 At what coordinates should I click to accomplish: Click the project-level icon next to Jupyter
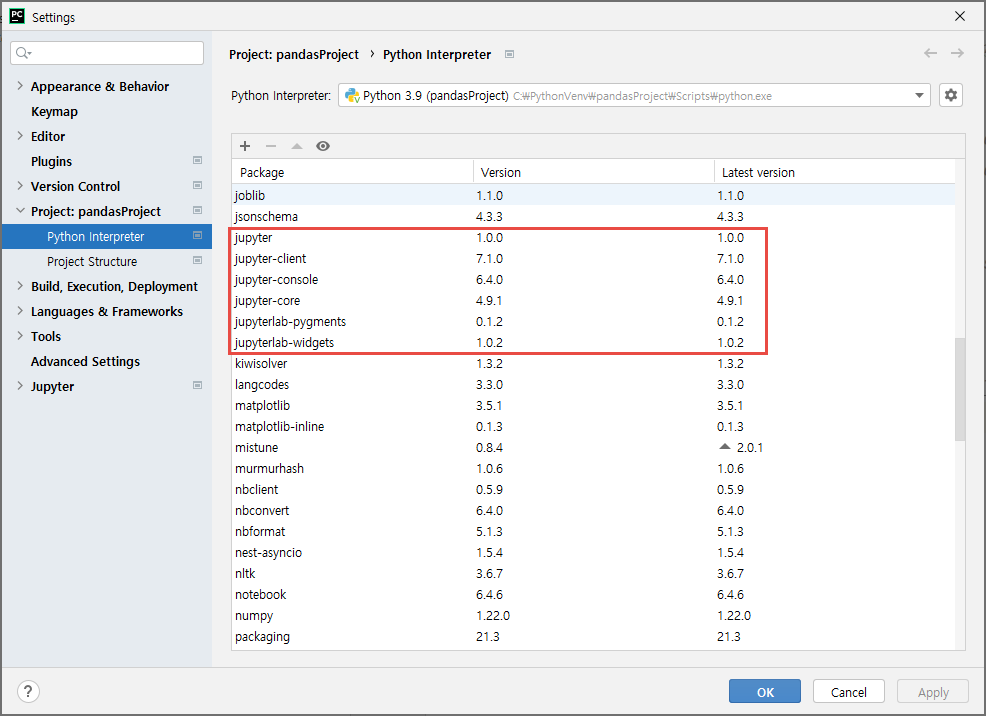tap(197, 385)
